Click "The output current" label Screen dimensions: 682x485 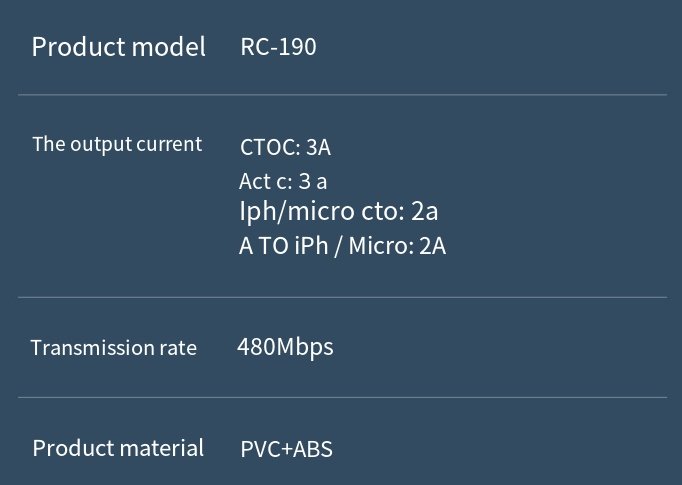pos(117,144)
